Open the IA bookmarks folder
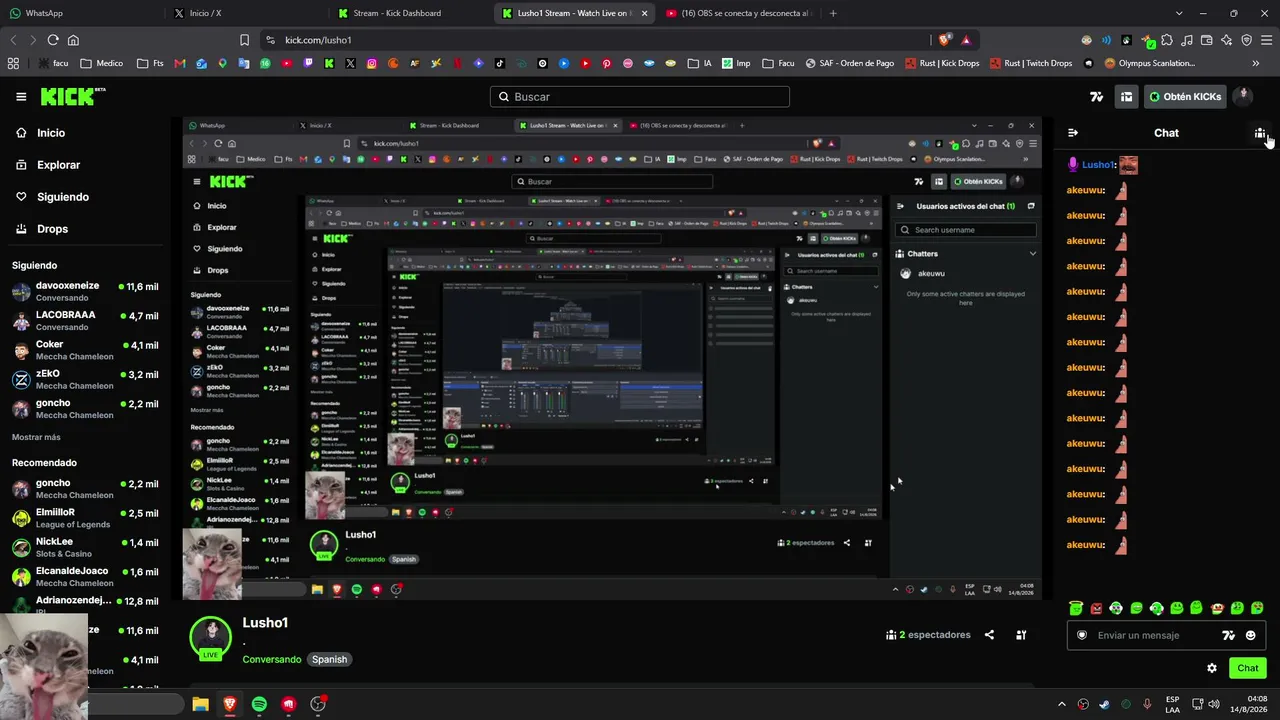The image size is (1280, 720). coord(700,63)
